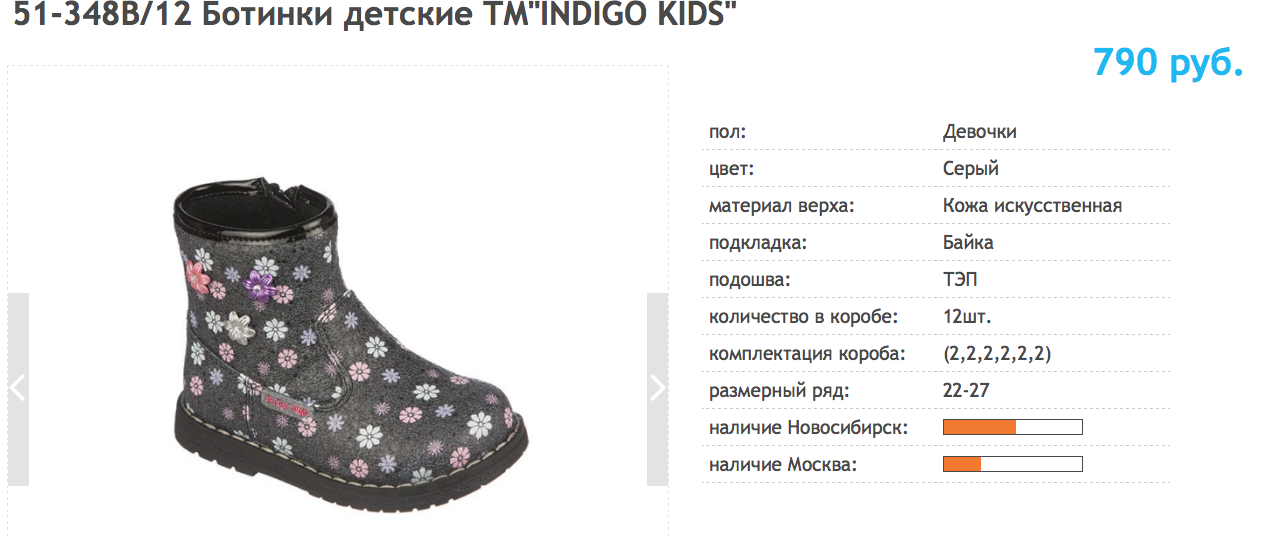Image resolution: width=1274 pixels, height=538 pixels.
Task: Click the next image arrow
Action: 657,388
